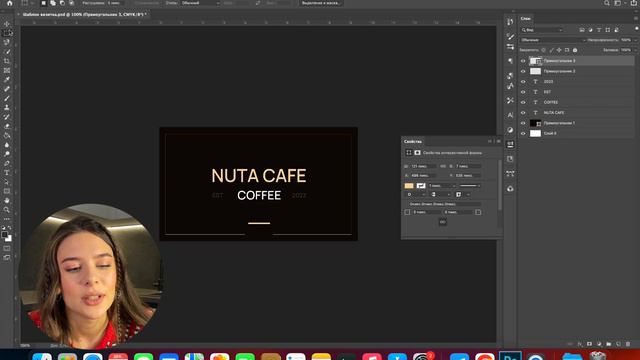Select the Move tool
This screenshot has width=640, height=360.
pos(7,24)
